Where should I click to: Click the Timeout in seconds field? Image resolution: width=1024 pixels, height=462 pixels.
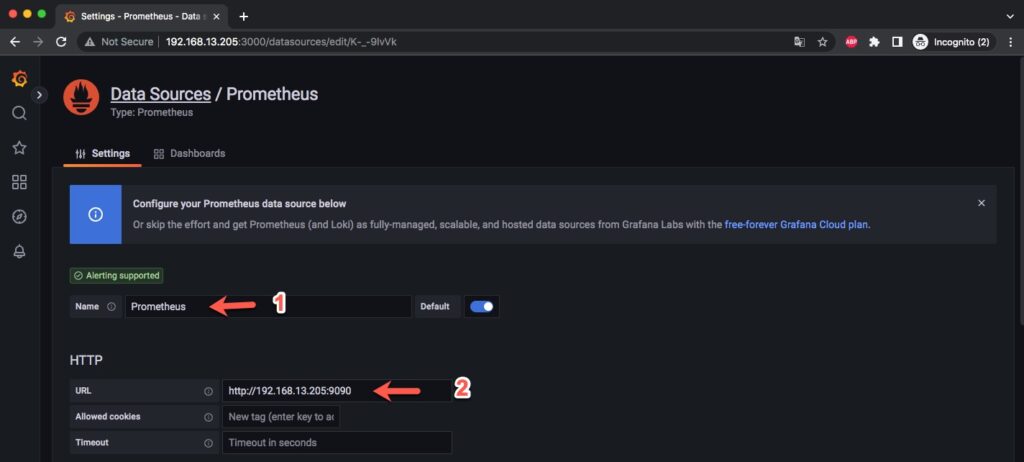[x=337, y=442]
